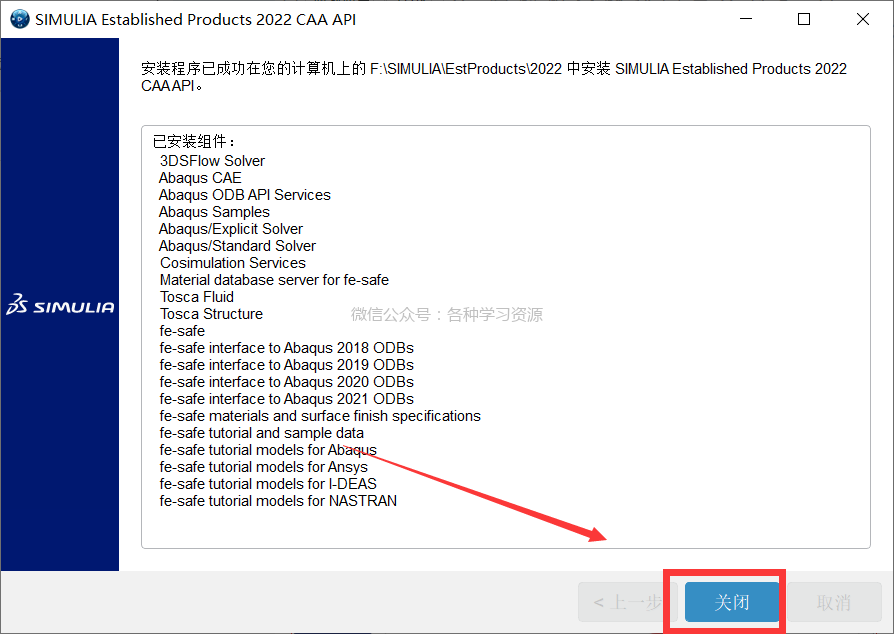Select 'Abaqus/Explicit Solver' entry
This screenshot has width=894, height=634.
coord(231,229)
